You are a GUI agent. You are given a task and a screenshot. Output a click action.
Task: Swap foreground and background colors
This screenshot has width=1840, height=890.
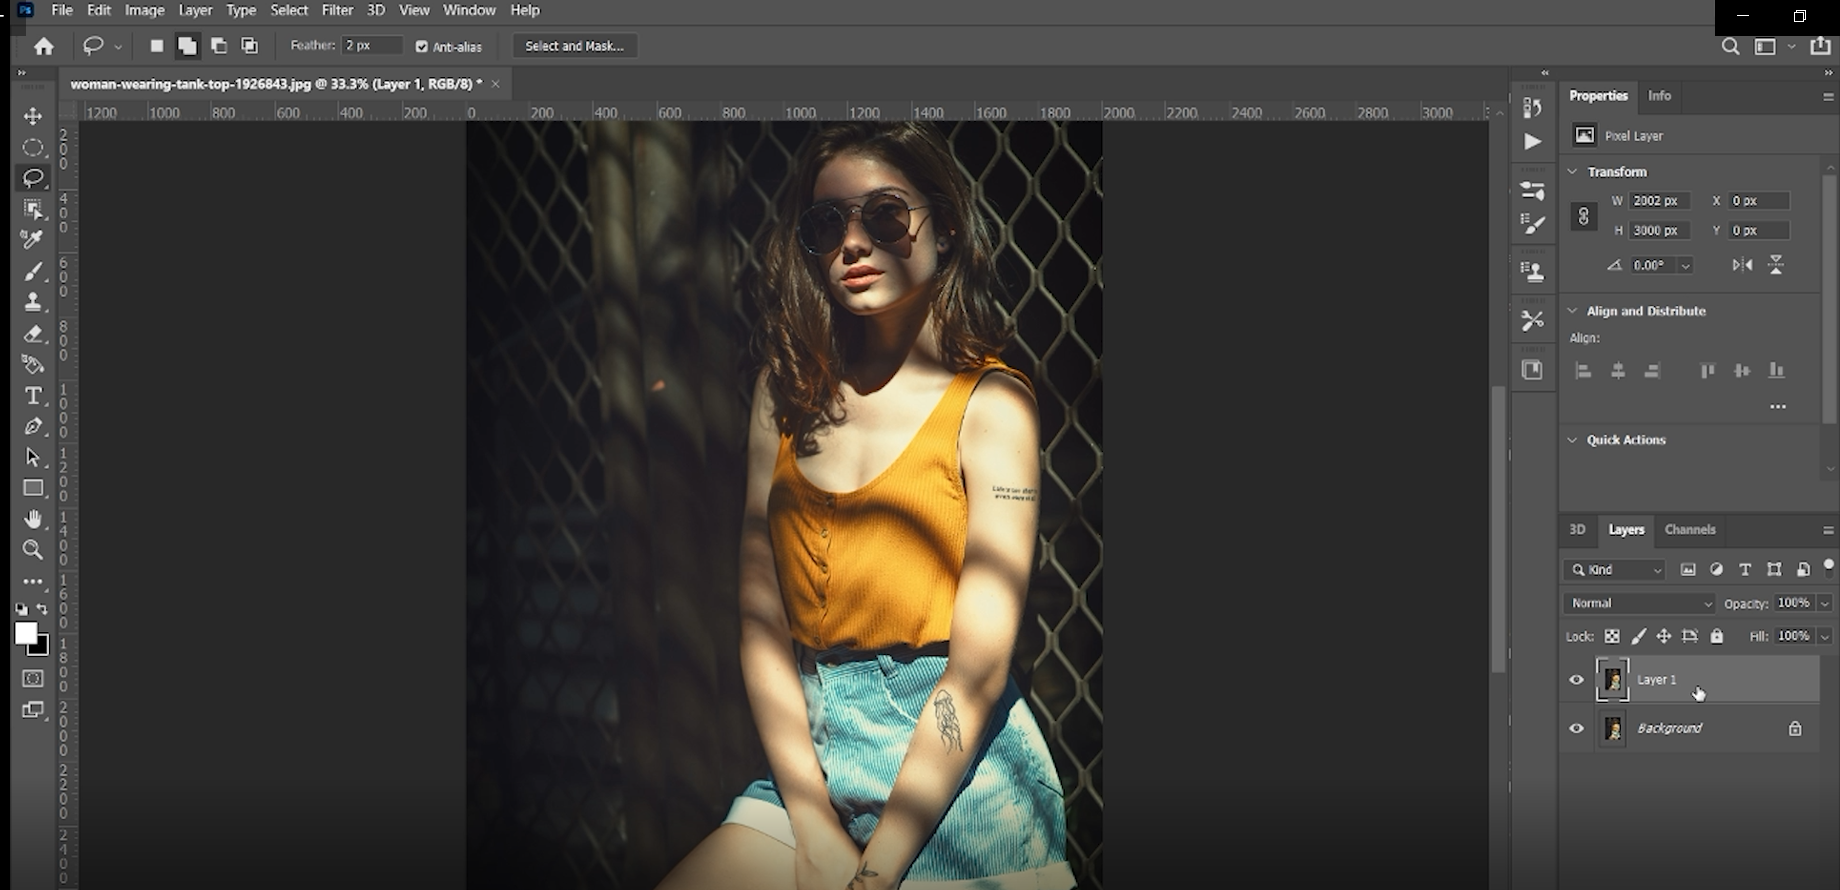coord(42,609)
